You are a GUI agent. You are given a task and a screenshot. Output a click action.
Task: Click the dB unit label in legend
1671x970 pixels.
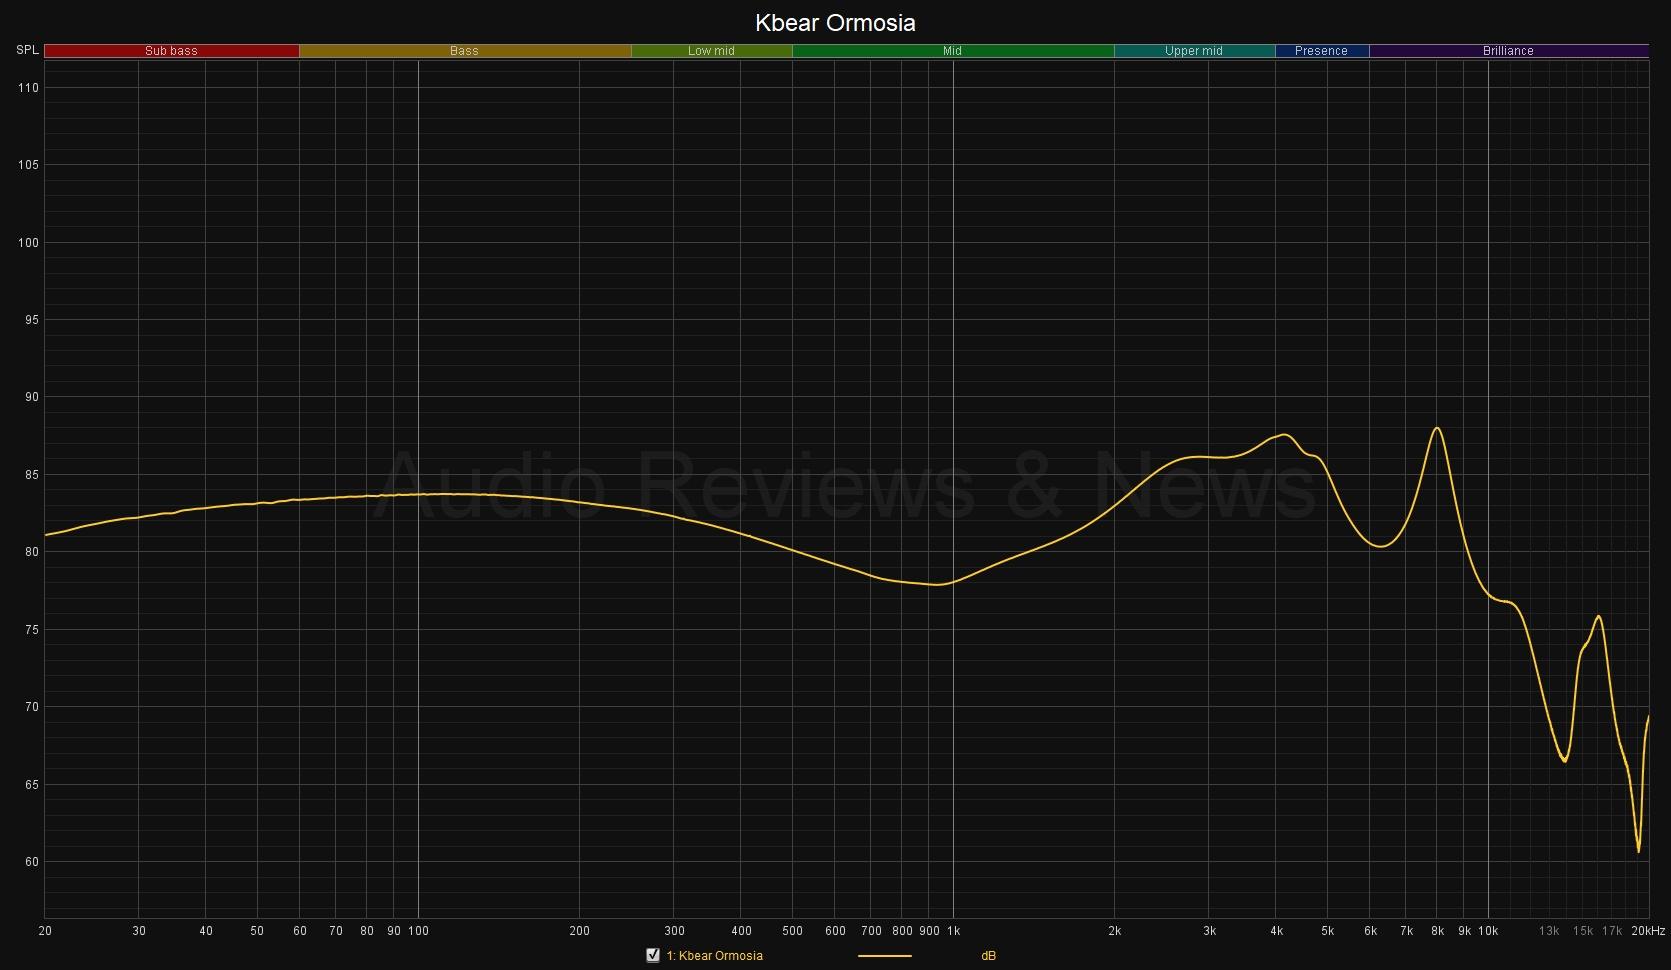(x=988, y=956)
